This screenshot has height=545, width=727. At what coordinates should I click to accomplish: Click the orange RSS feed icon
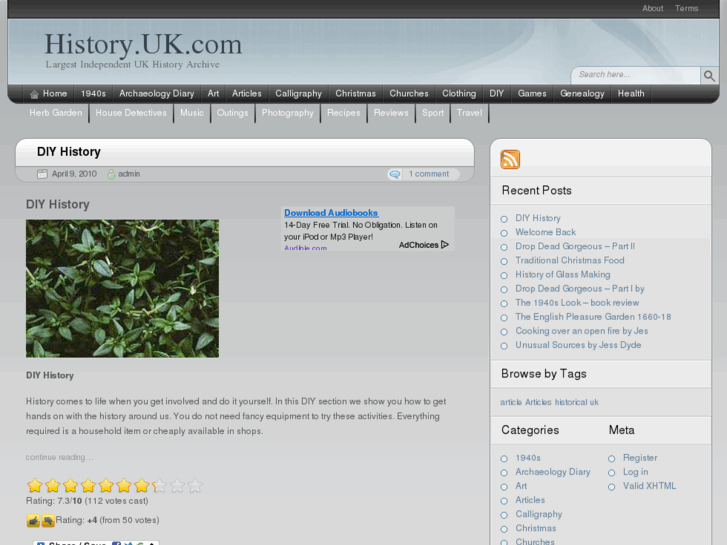pyautogui.click(x=510, y=160)
